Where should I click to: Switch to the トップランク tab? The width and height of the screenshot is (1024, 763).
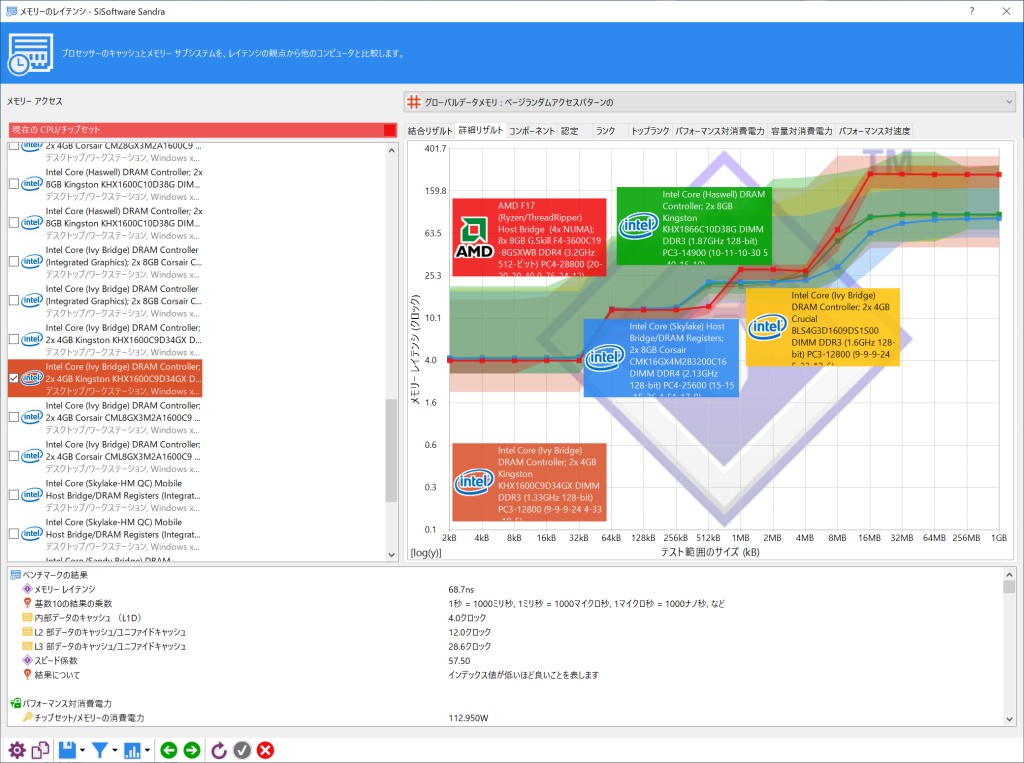pos(649,131)
